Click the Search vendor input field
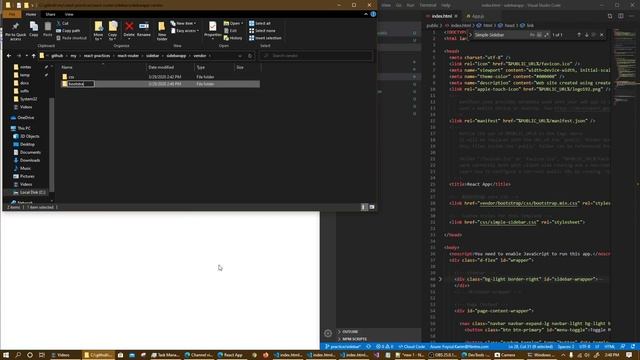This screenshot has width=640, height=360. [x=316, y=56]
